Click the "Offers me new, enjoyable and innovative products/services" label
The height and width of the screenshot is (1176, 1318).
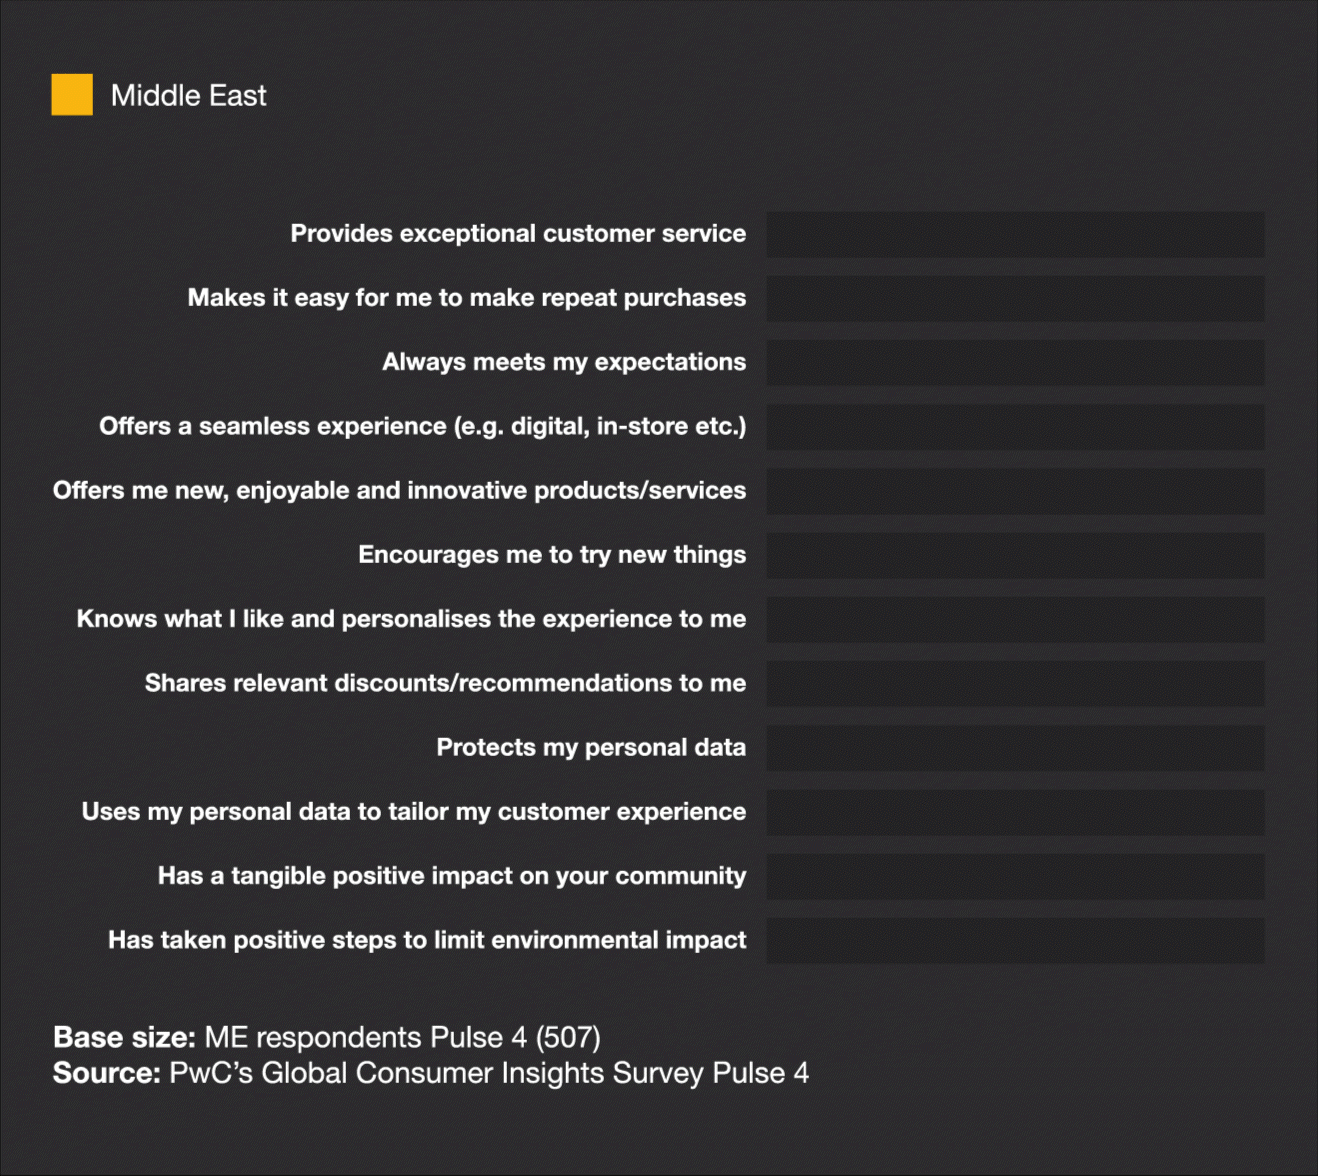[399, 490]
